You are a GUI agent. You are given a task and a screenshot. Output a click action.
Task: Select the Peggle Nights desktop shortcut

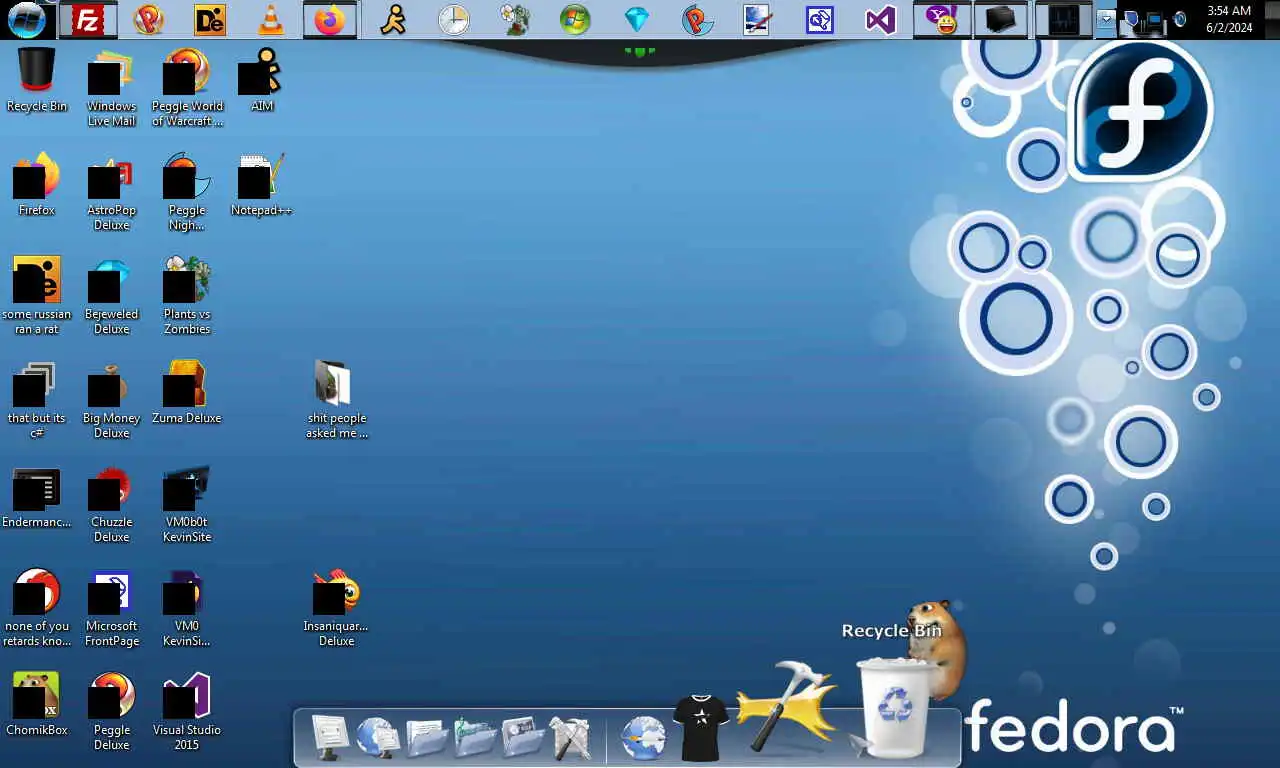click(x=187, y=192)
